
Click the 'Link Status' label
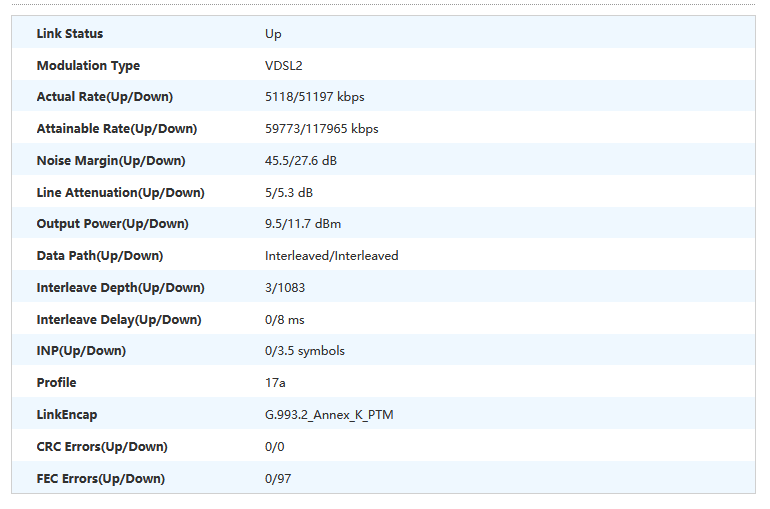click(x=70, y=34)
